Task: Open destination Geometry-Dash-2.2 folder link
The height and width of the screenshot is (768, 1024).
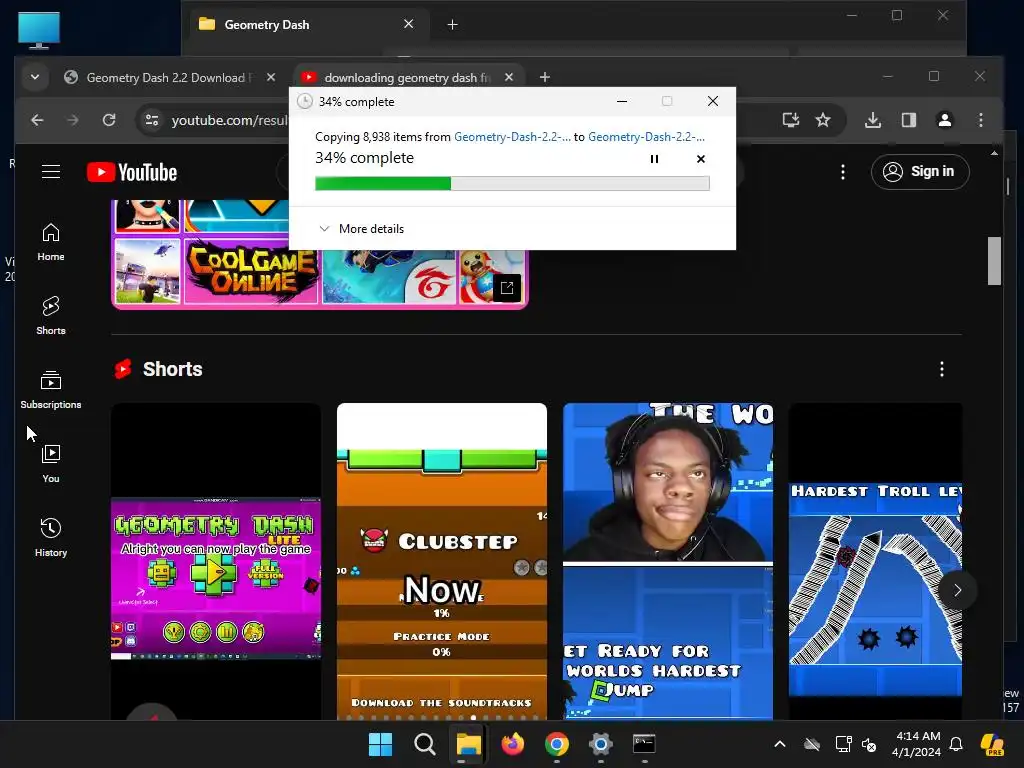Action: click(x=646, y=136)
